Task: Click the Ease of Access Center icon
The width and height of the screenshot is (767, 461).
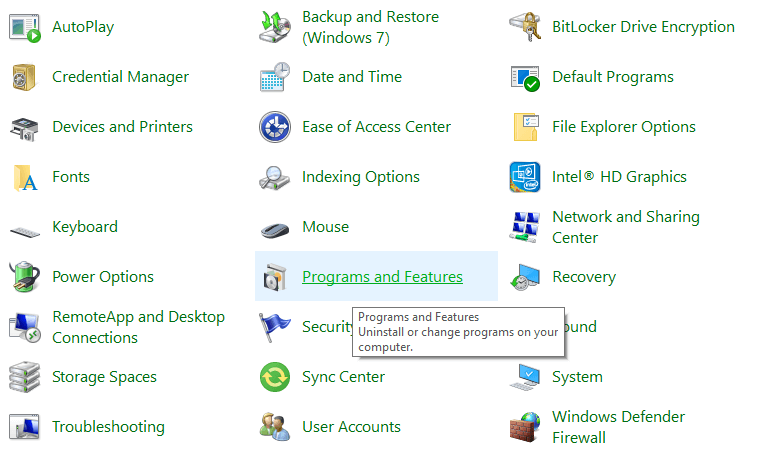Action: click(x=275, y=127)
